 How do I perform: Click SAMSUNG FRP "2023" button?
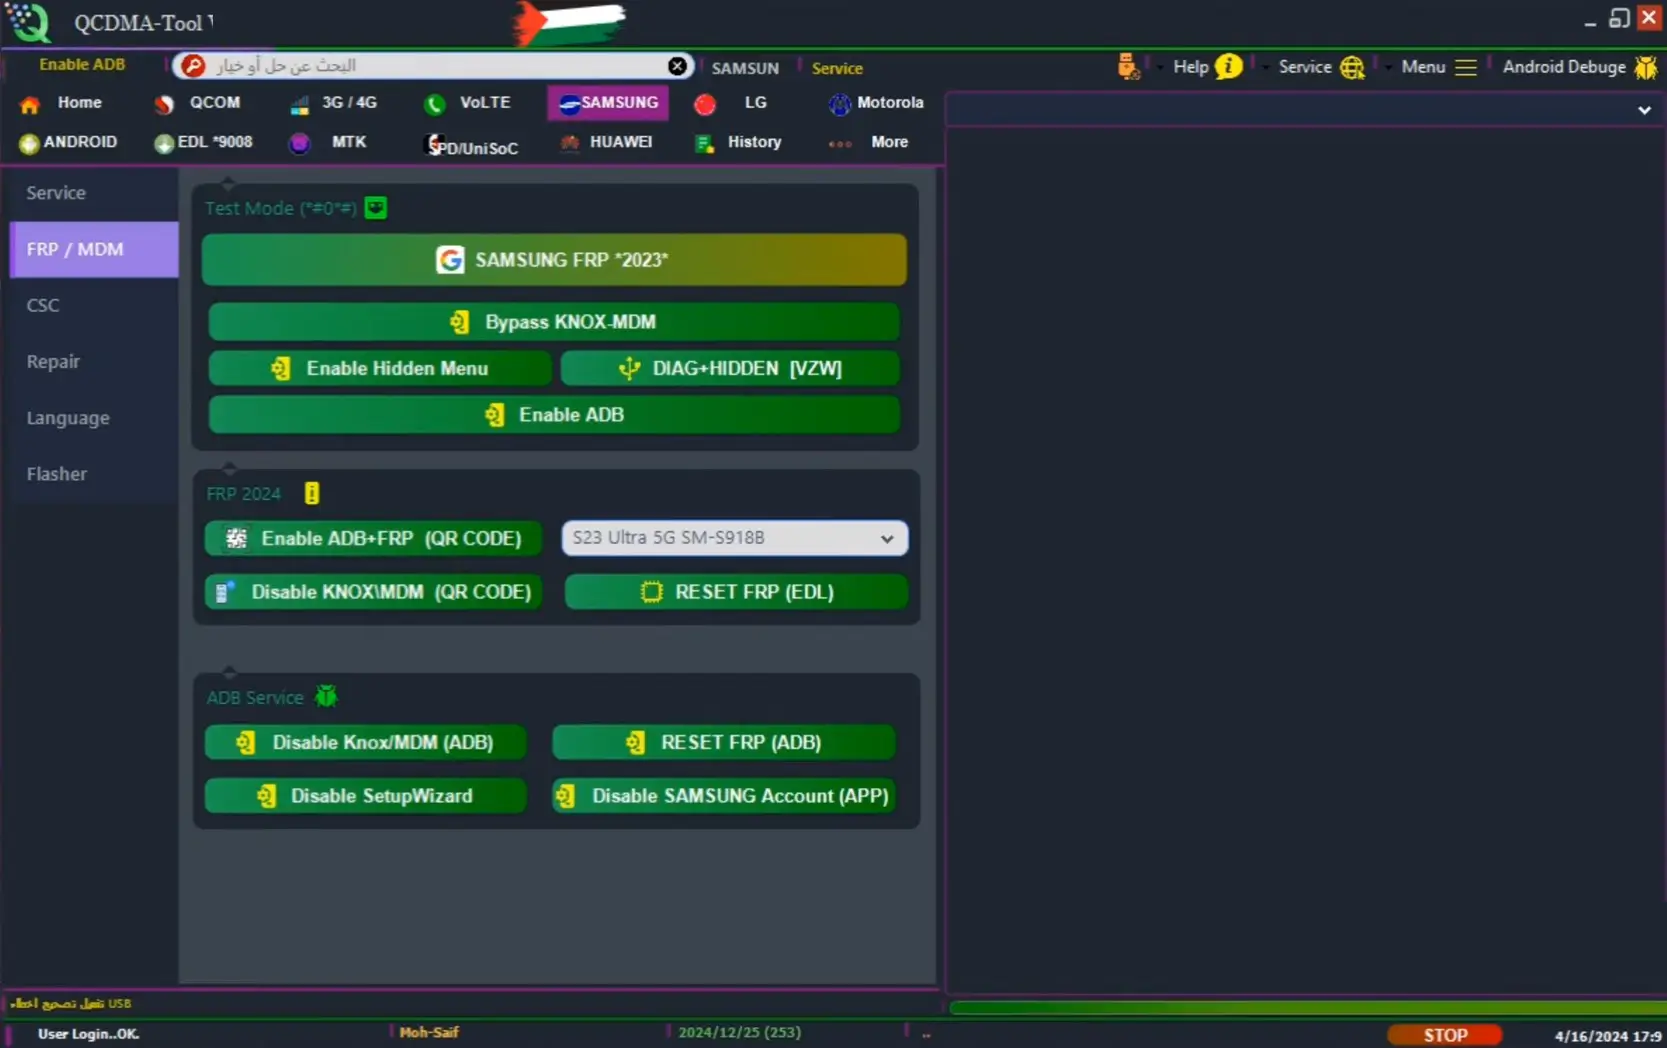554,260
